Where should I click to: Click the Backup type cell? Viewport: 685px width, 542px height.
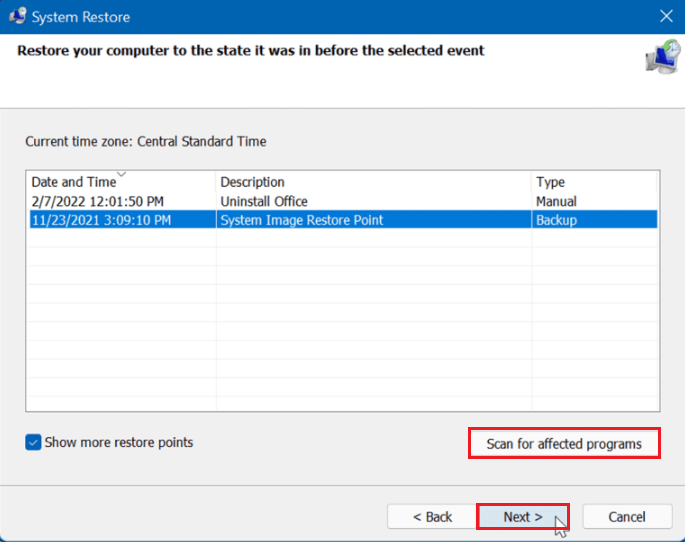point(556,220)
